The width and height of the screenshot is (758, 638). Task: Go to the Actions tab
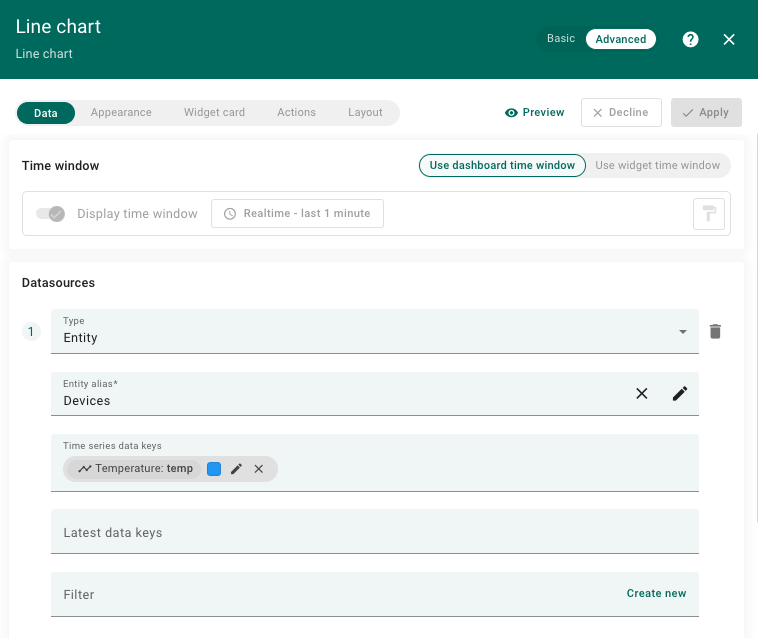click(296, 113)
